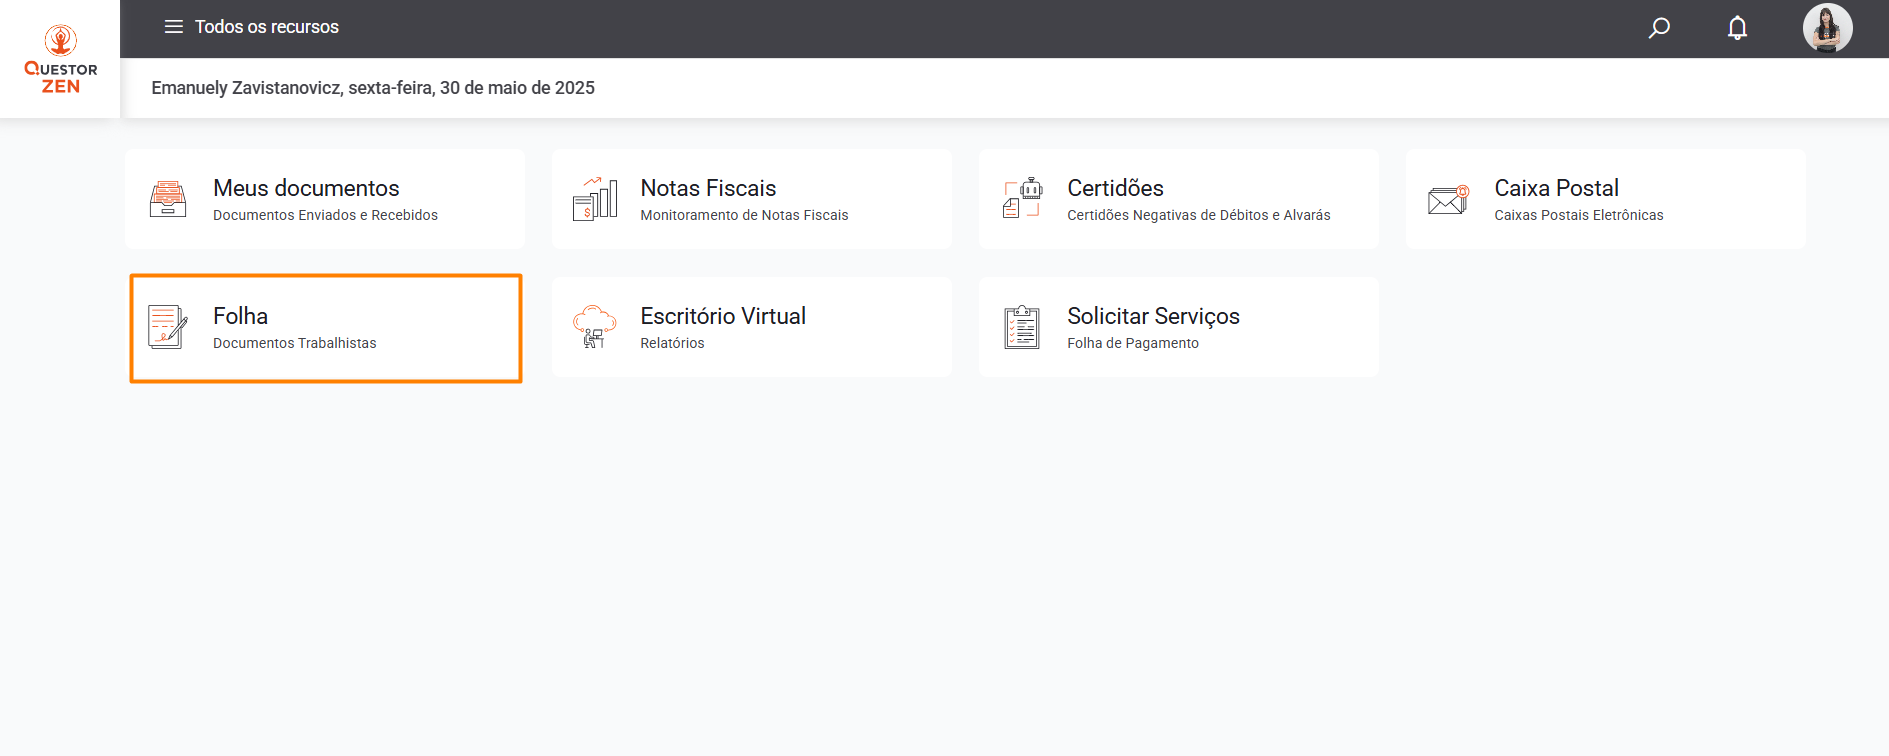Click the Certidões robot icon

[1022, 198]
